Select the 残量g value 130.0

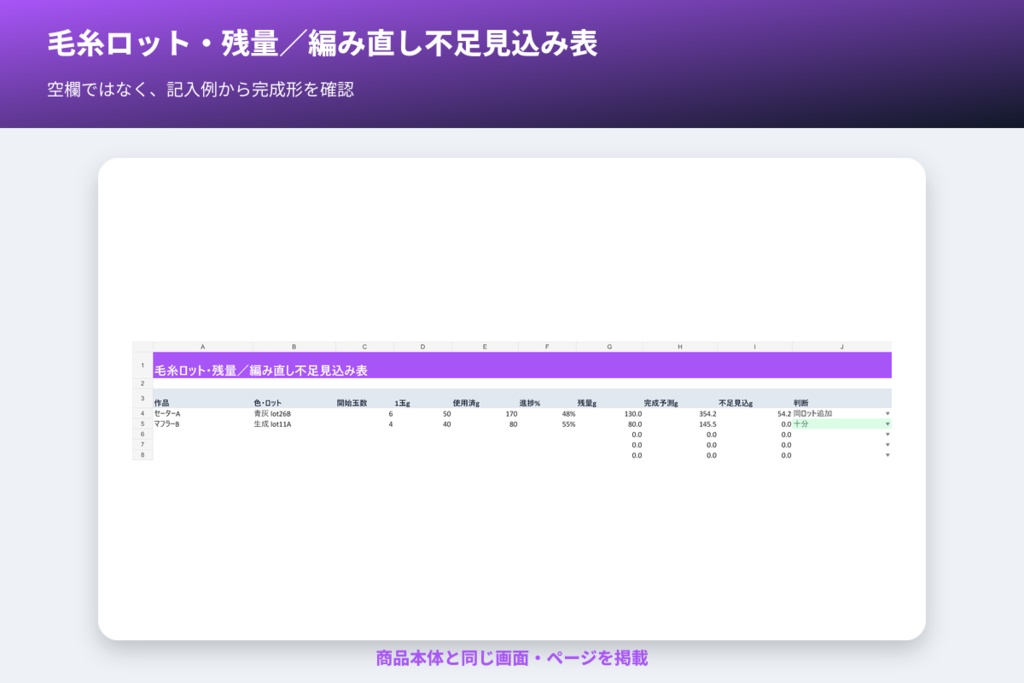(x=609, y=413)
